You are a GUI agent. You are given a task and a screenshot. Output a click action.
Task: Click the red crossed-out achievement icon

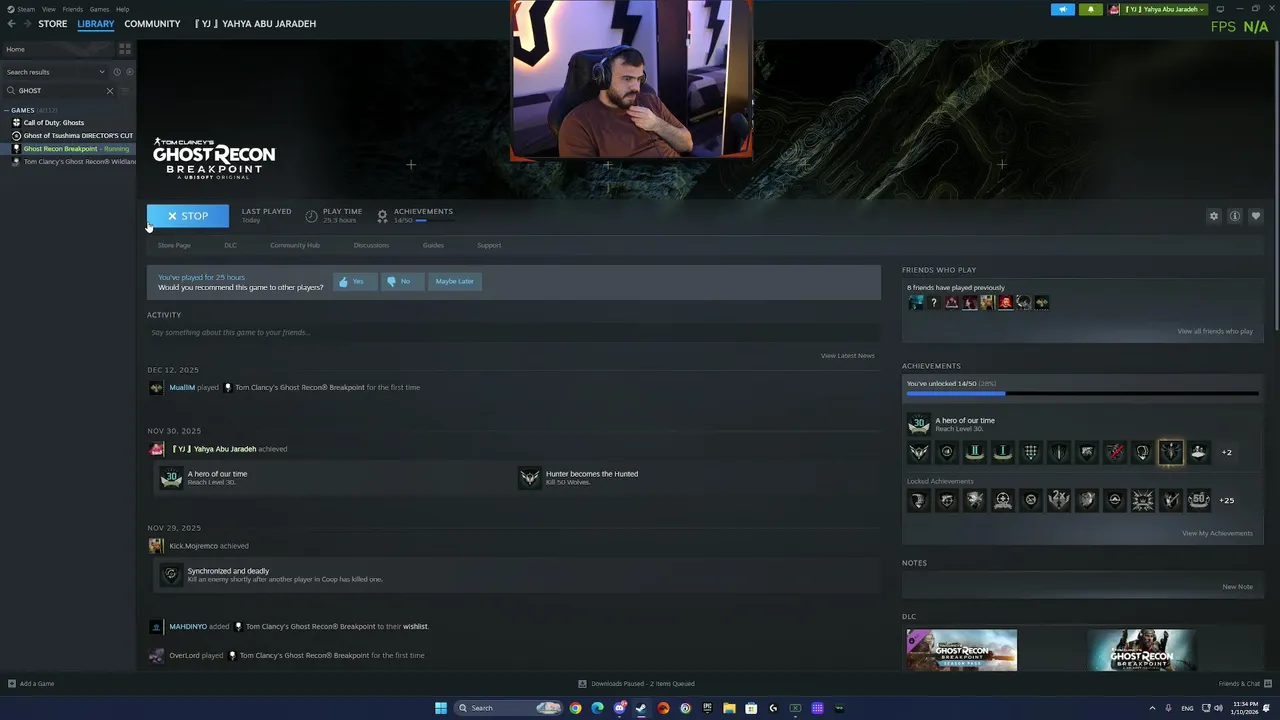[x=1114, y=452]
